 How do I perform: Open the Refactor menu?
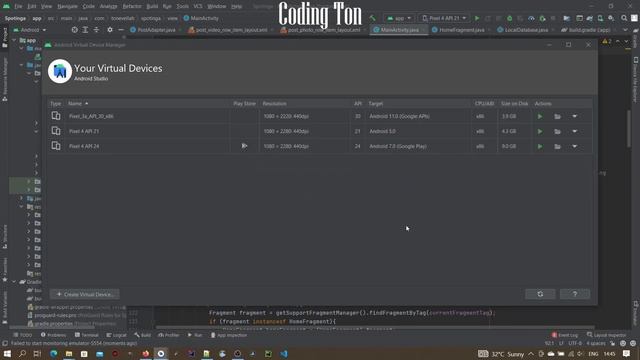point(132,6)
